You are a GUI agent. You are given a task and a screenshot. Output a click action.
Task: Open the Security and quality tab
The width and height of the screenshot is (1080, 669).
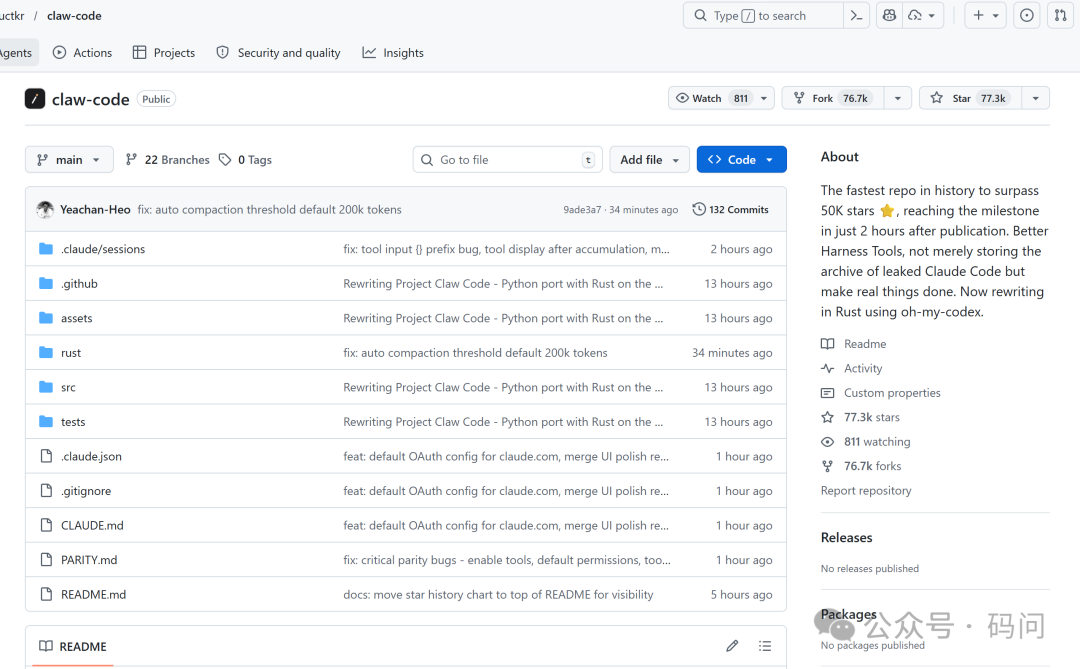pos(278,53)
